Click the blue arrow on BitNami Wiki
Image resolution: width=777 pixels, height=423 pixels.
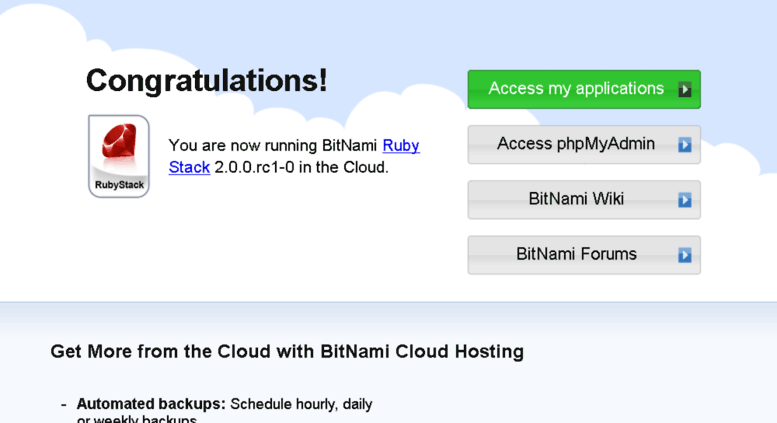(x=685, y=200)
